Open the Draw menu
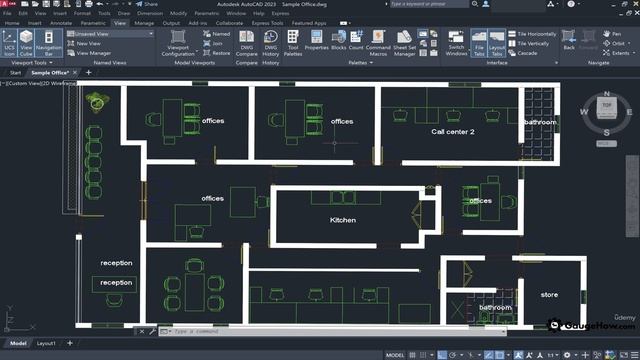This screenshot has height=360, width=640. click(124, 13)
